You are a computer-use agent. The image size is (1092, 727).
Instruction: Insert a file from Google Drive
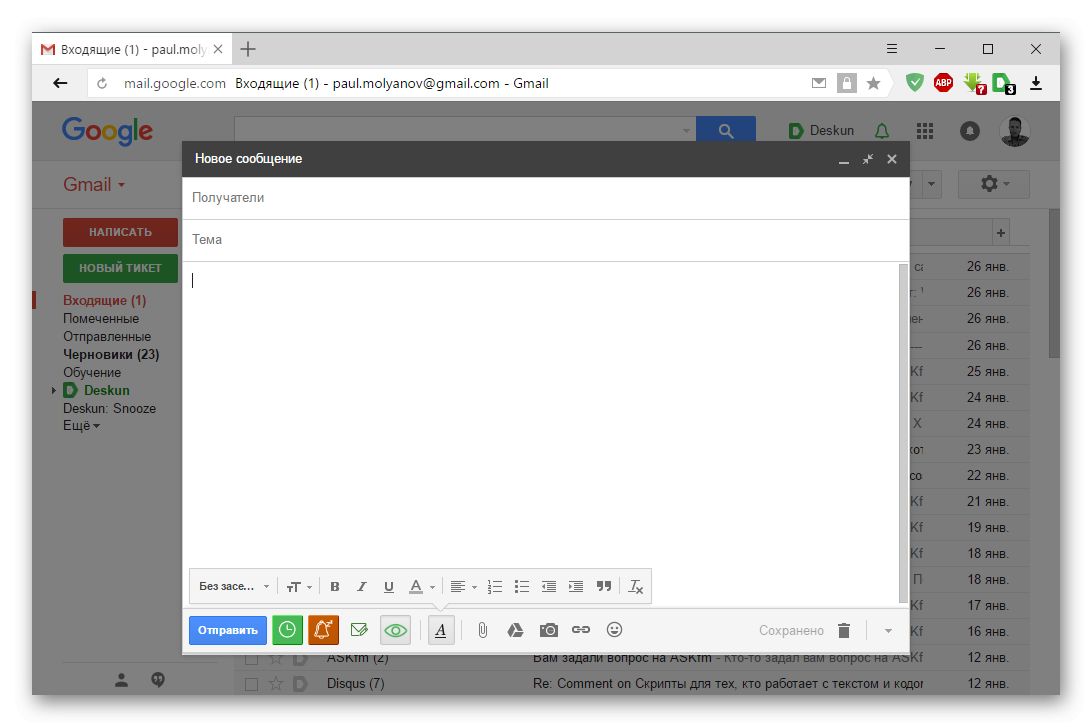515,630
